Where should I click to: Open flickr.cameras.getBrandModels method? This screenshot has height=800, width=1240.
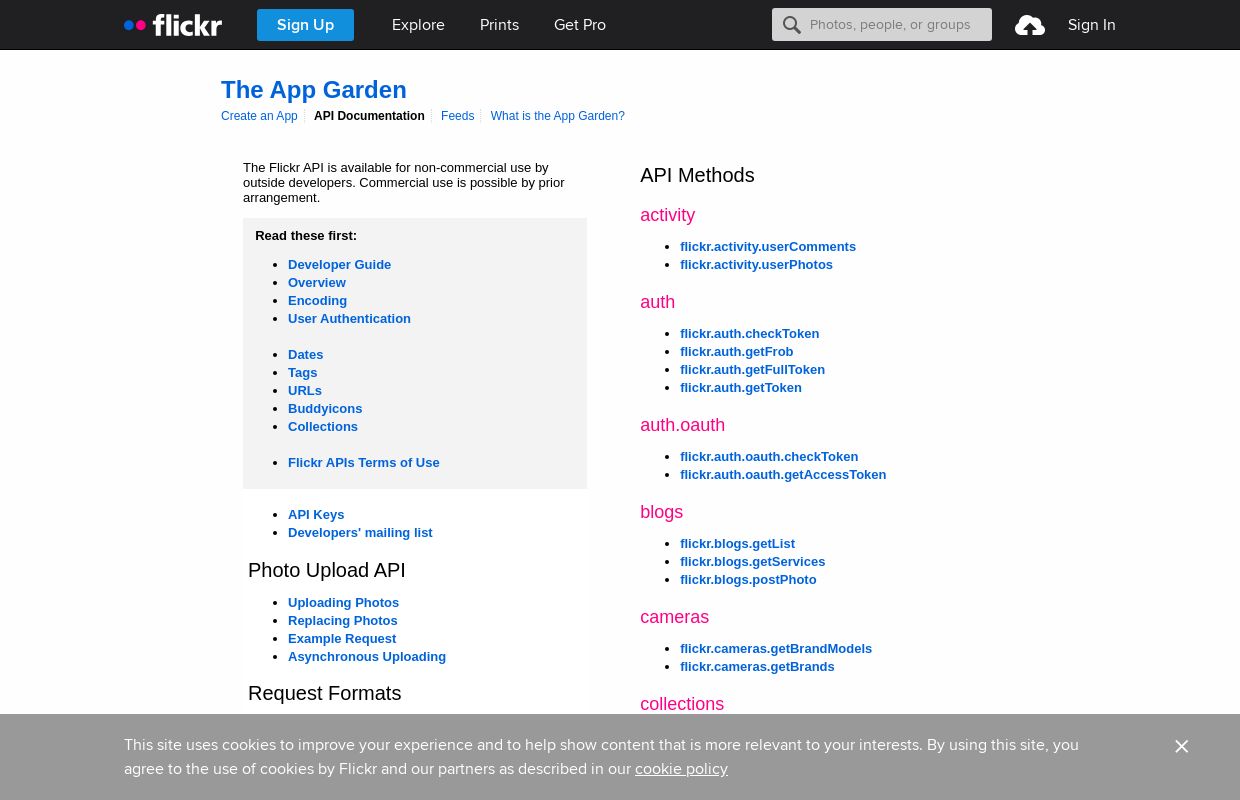coord(776,649)
